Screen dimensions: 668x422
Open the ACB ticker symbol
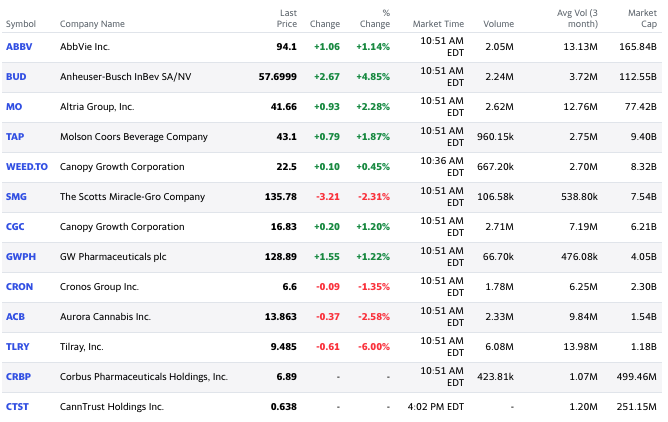(15, 317)
